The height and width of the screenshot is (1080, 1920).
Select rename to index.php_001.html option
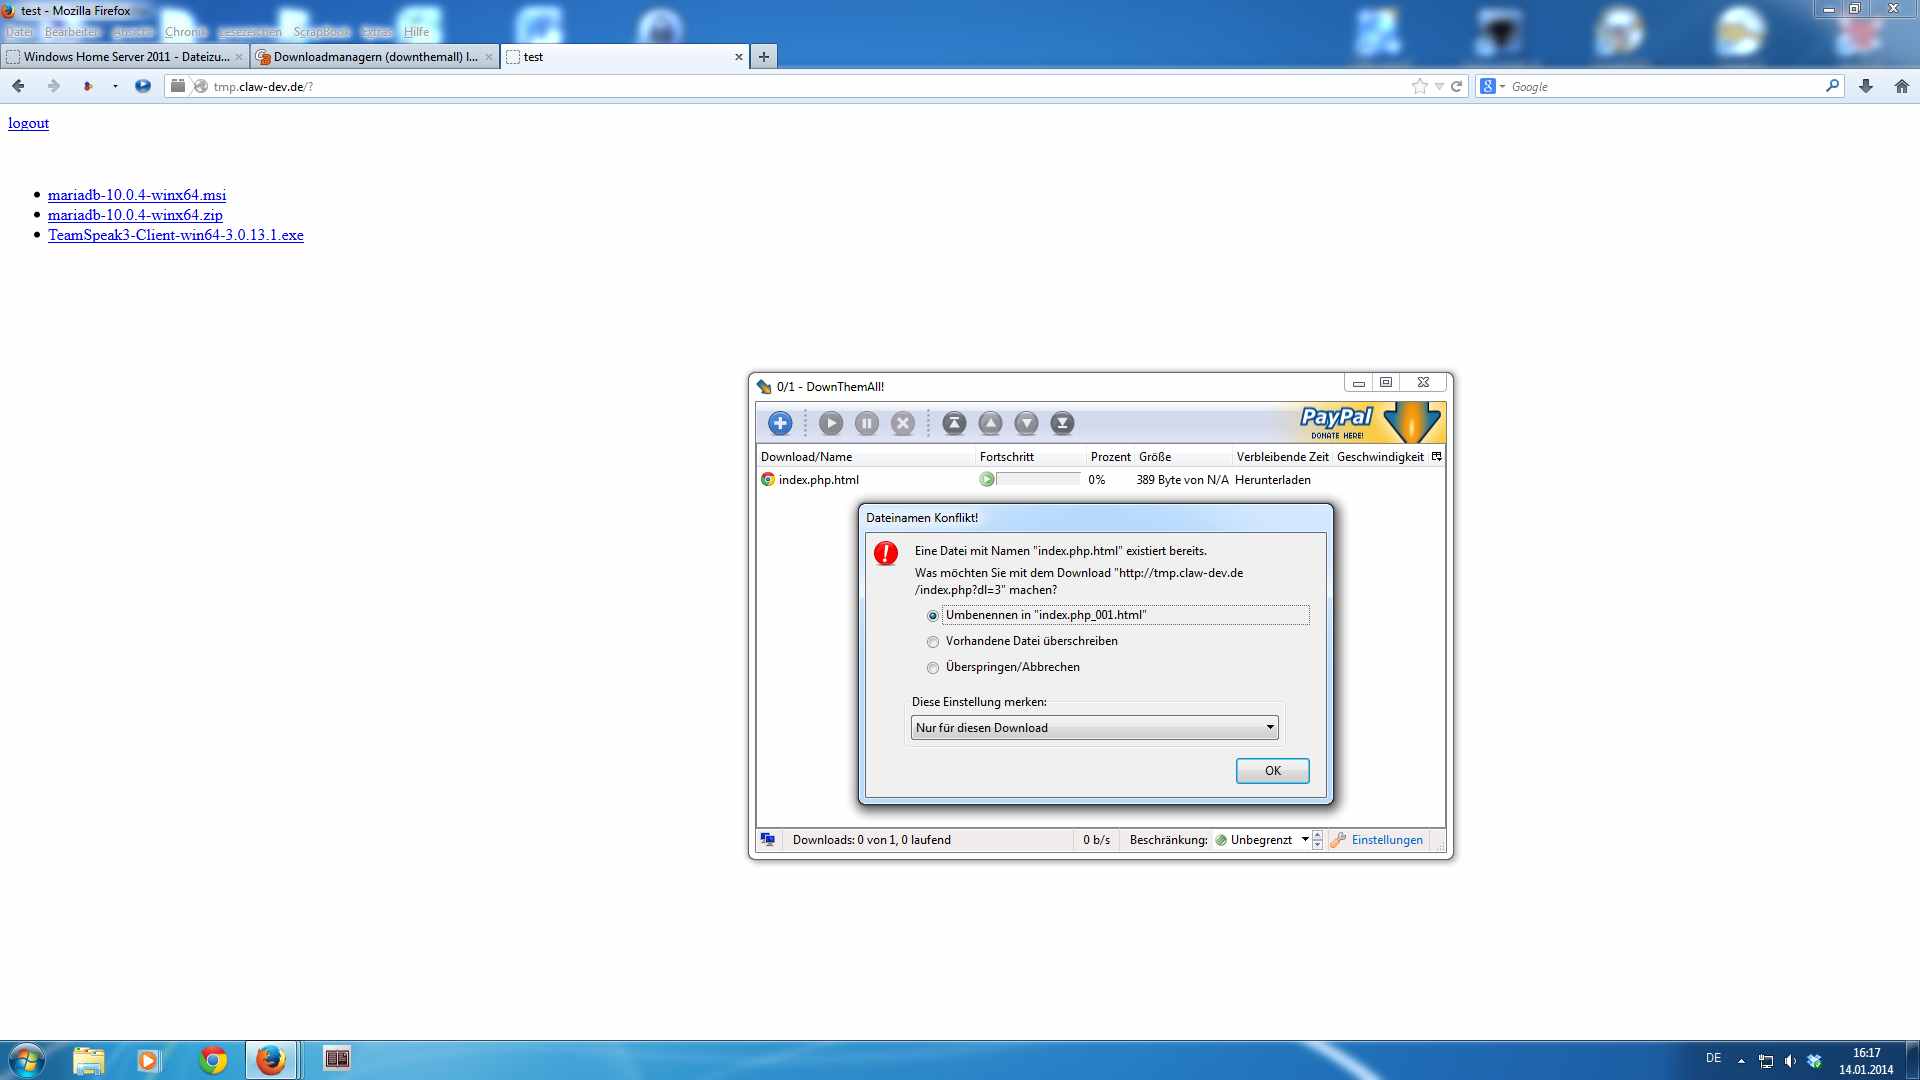pos(933,616)
